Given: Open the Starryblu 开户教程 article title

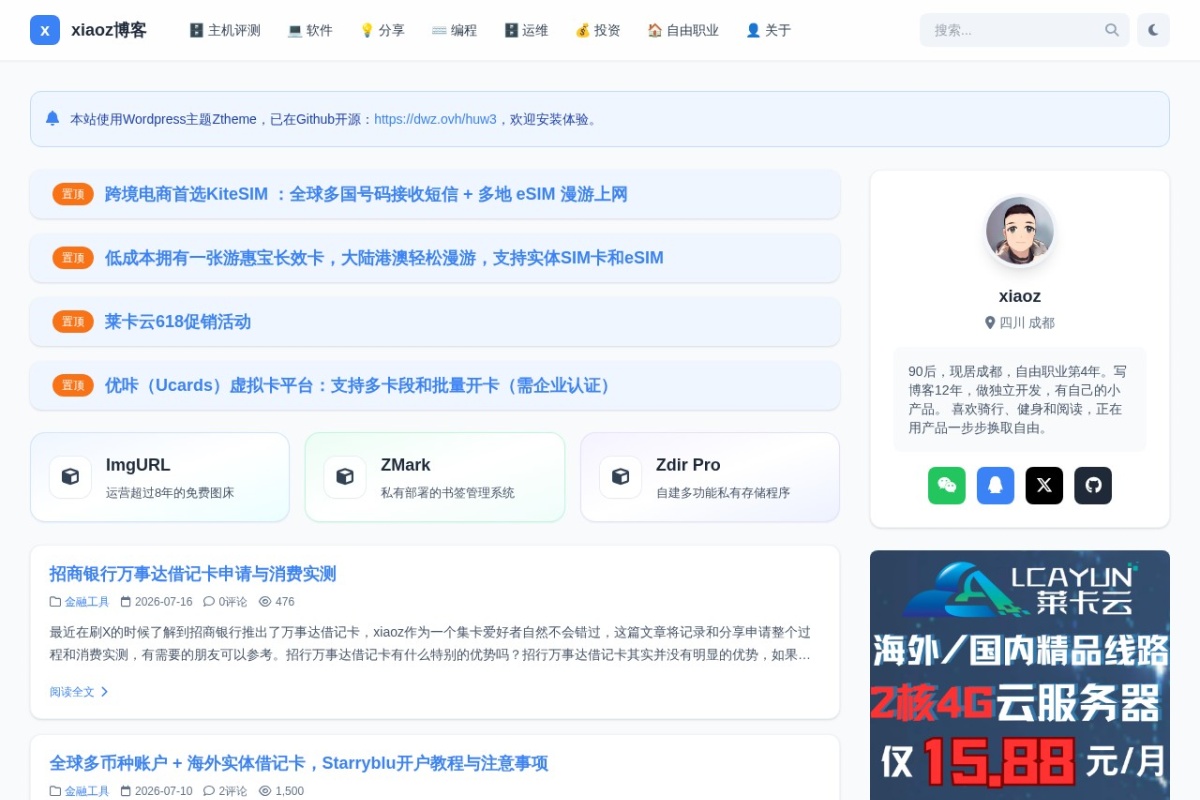Looking at the screenshot, I should pyautogui.click(x=299, y=763).
